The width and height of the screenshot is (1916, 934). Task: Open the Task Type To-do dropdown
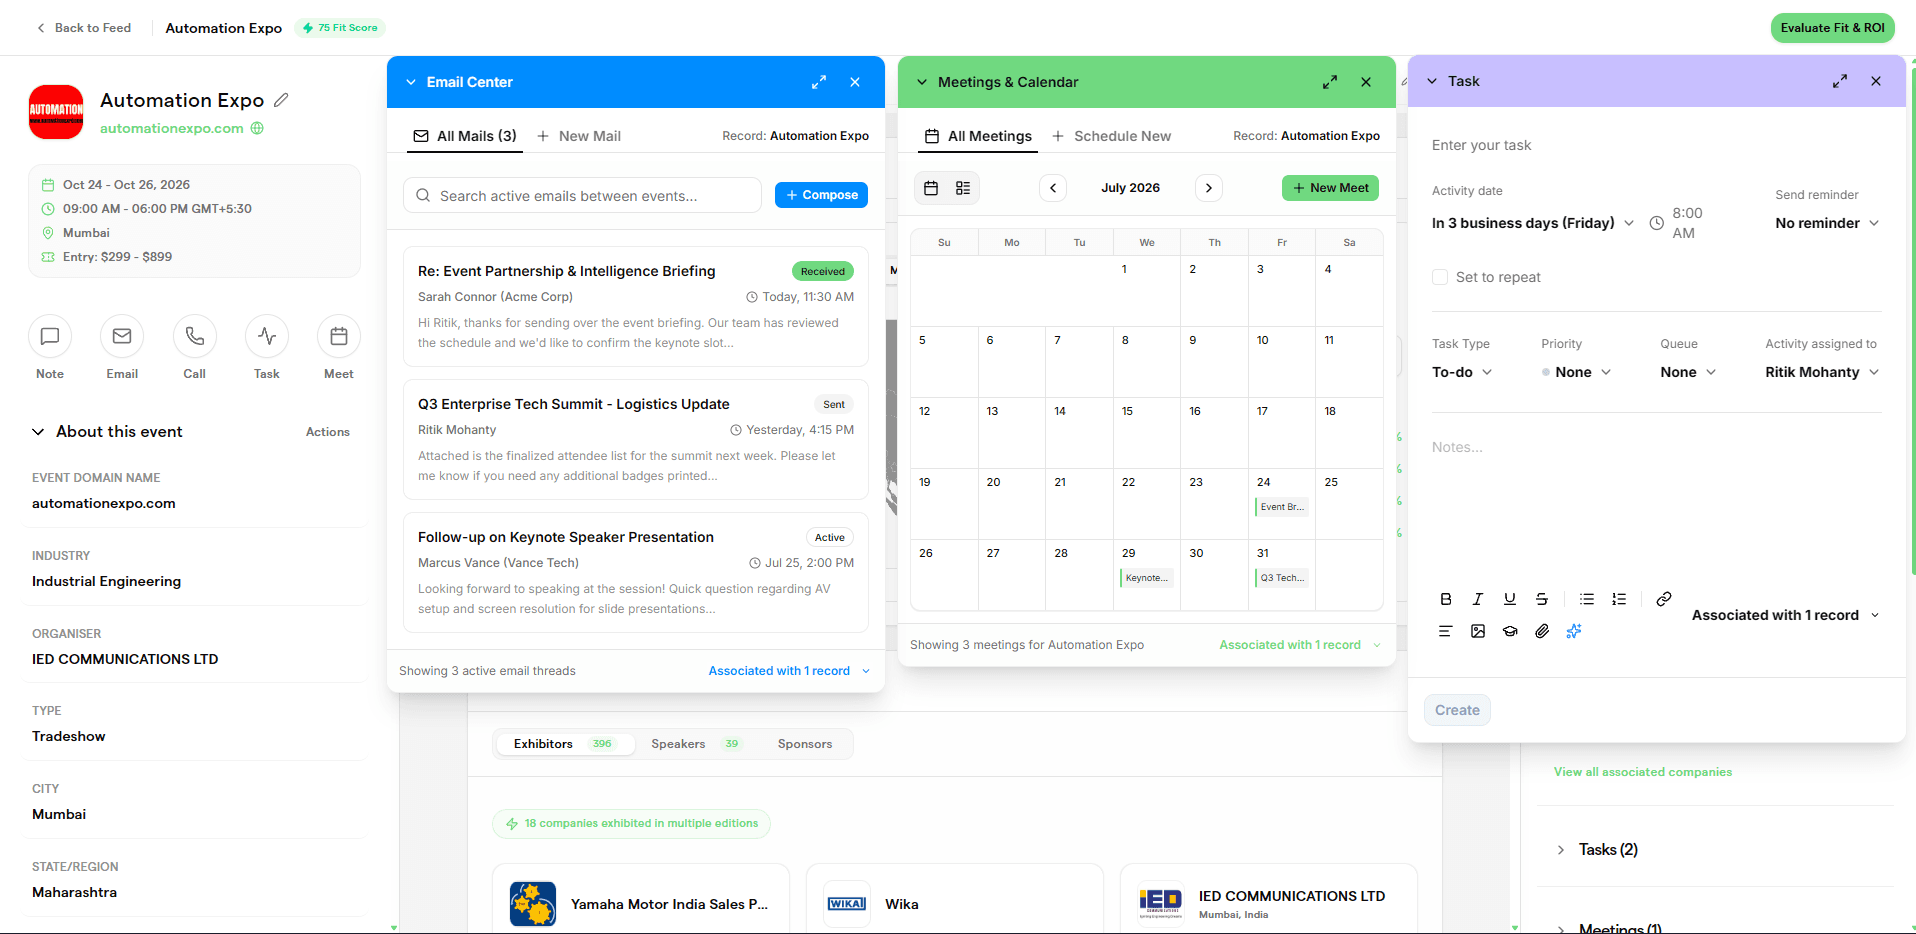pyautogui.click(x=1462, y=372)
